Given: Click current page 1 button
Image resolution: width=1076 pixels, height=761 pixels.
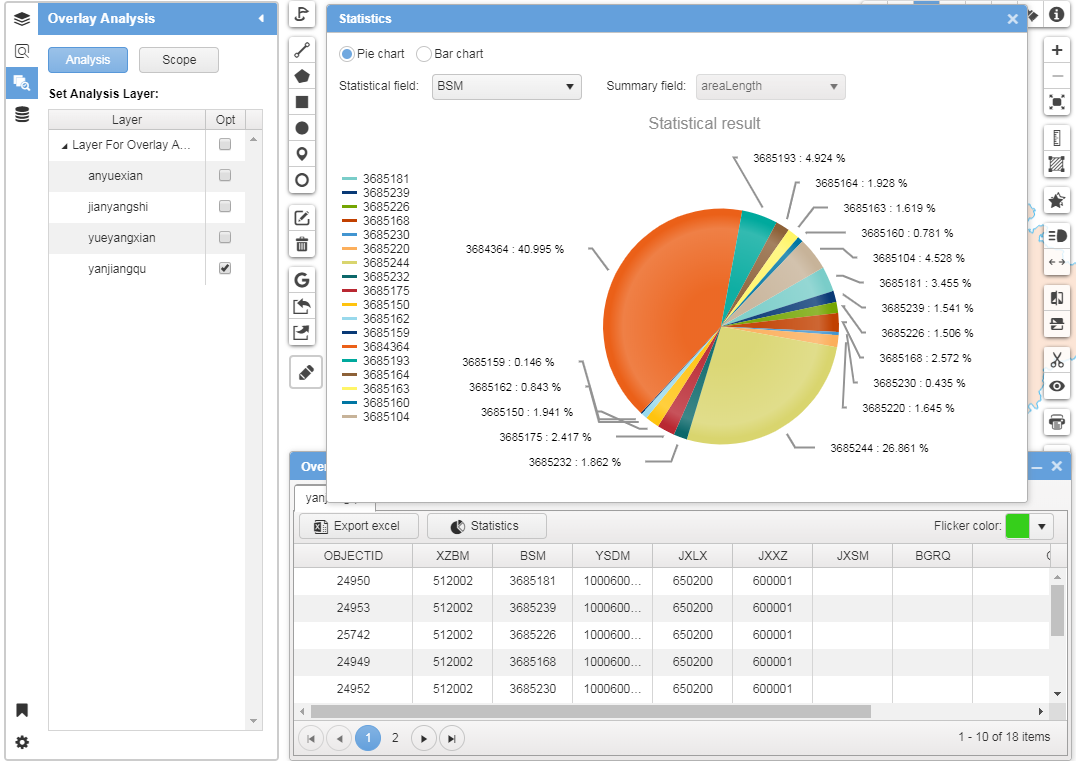Looking at the screenshot, I should pyautogui.click(x=368, y=738).
